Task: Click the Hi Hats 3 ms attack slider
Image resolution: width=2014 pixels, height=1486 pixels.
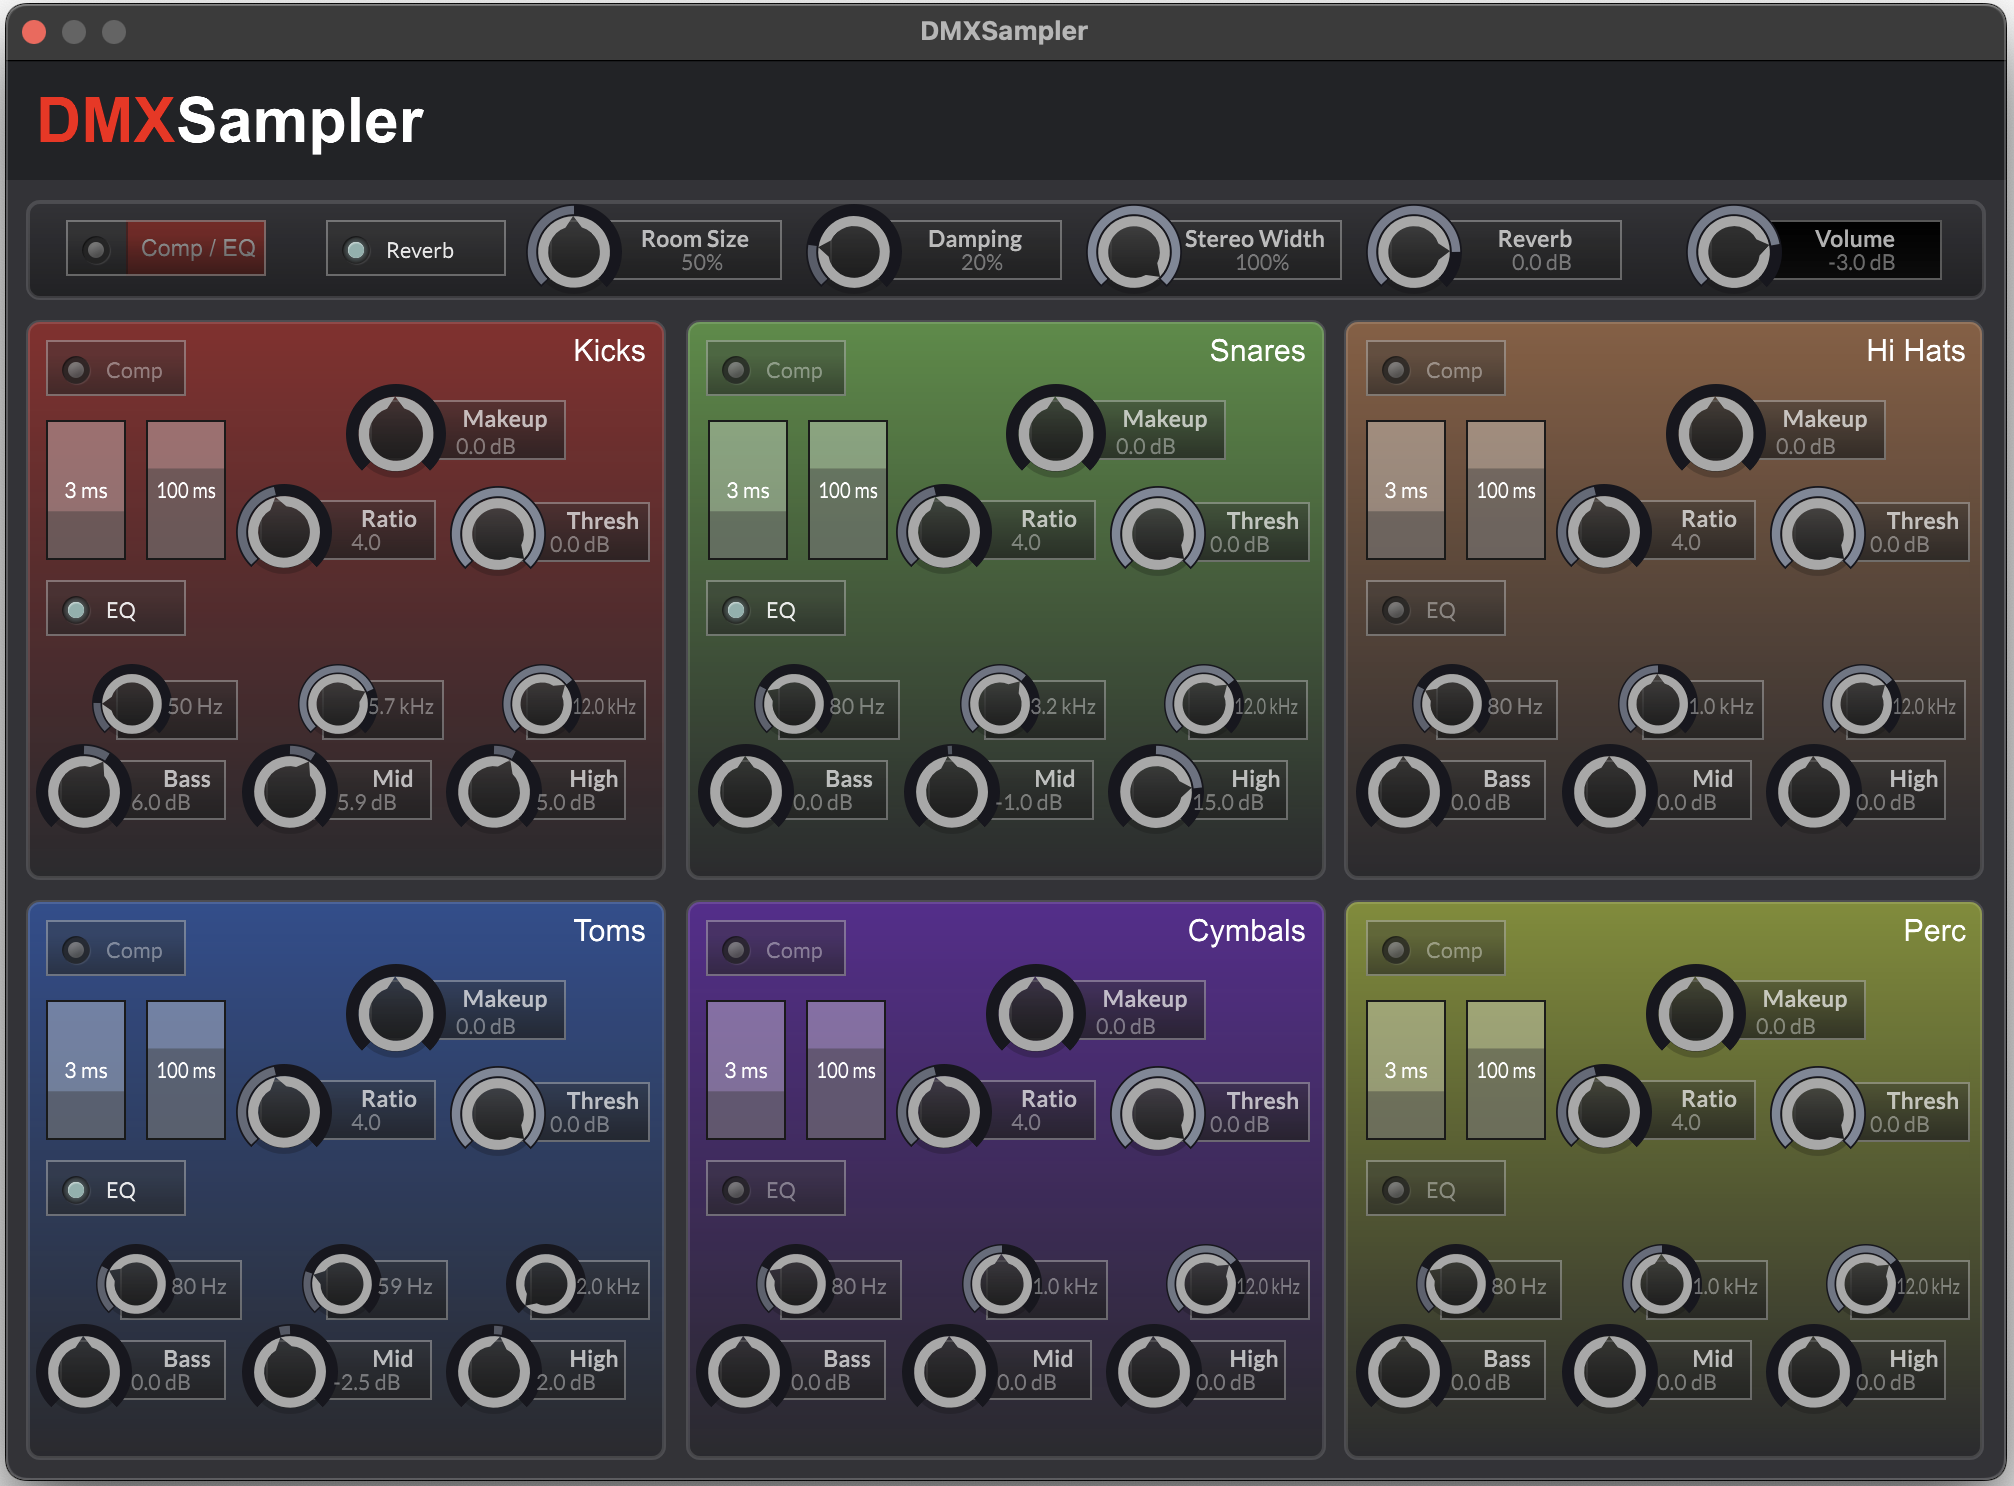Action: click(x=1406, y=490)
